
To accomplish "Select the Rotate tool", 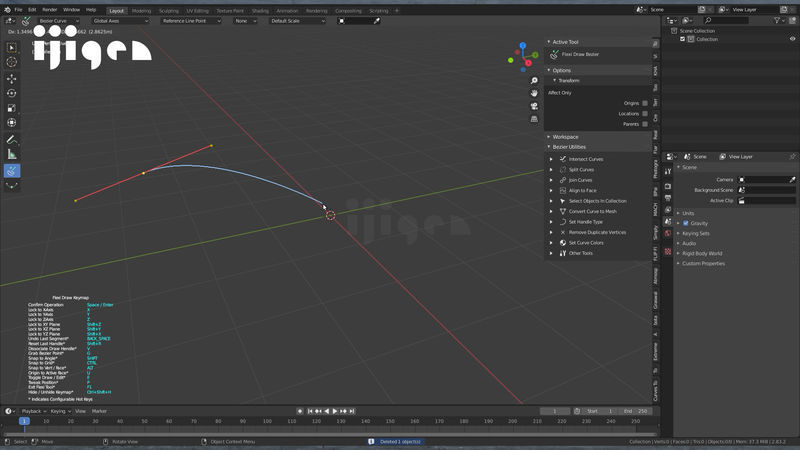I will point(11,93).
